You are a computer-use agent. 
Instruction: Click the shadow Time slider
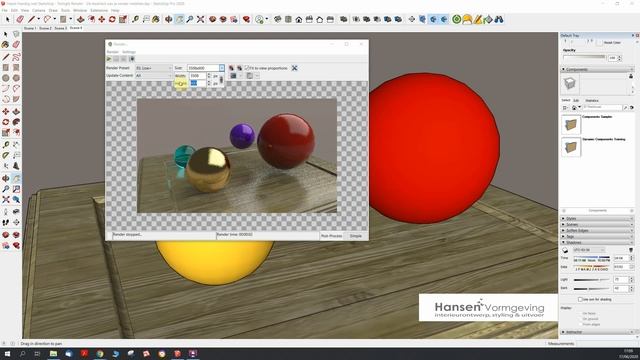coord(592,258)
